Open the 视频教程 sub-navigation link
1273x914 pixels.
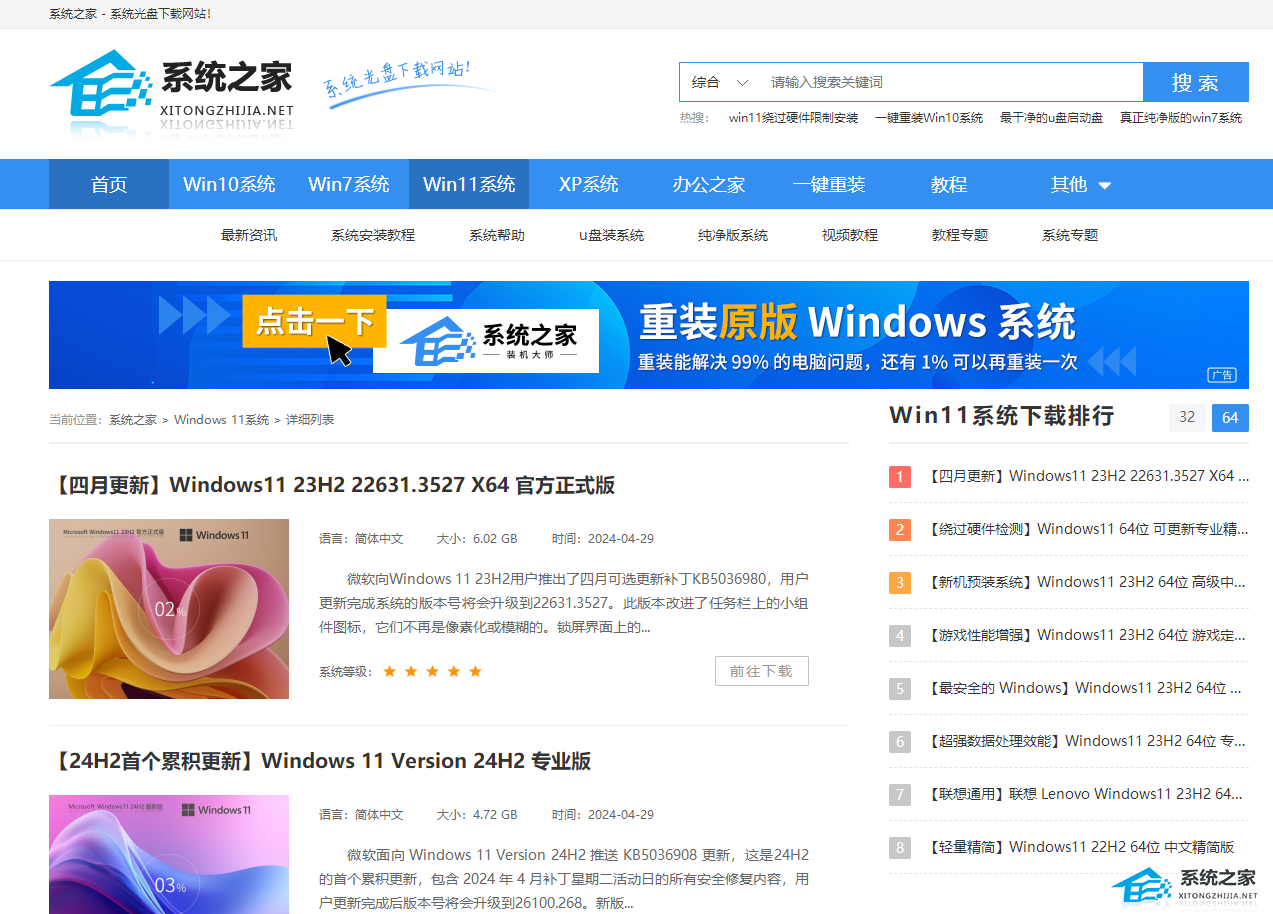tap(850, 235)
